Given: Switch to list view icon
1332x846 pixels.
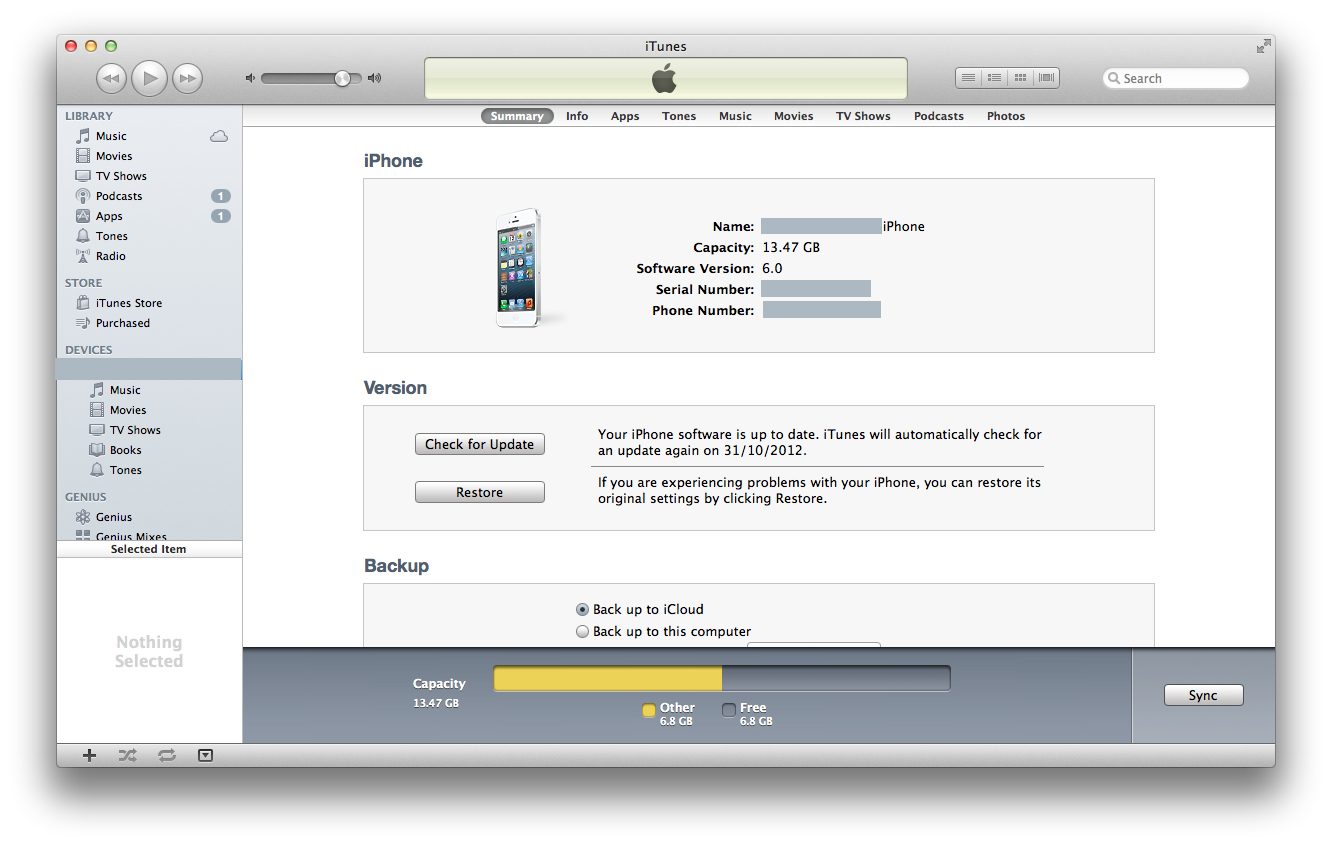Looking at the screenshot, I should coord(968,78).
